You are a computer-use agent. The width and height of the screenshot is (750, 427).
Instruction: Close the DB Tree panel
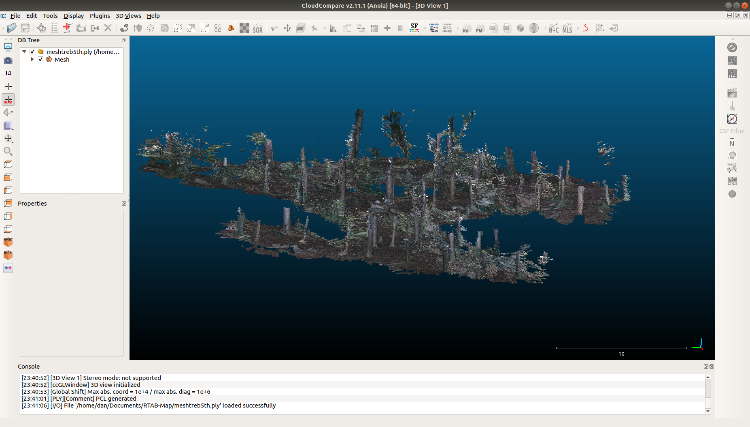click(124, 42)
